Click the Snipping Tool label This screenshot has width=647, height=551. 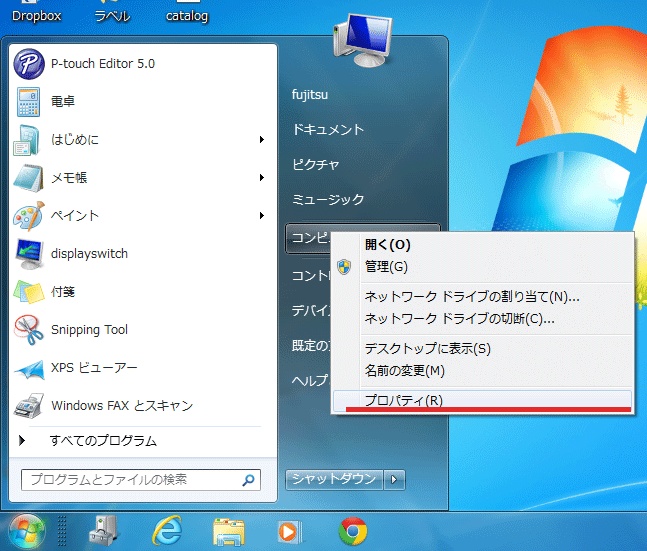click(89, 330)
